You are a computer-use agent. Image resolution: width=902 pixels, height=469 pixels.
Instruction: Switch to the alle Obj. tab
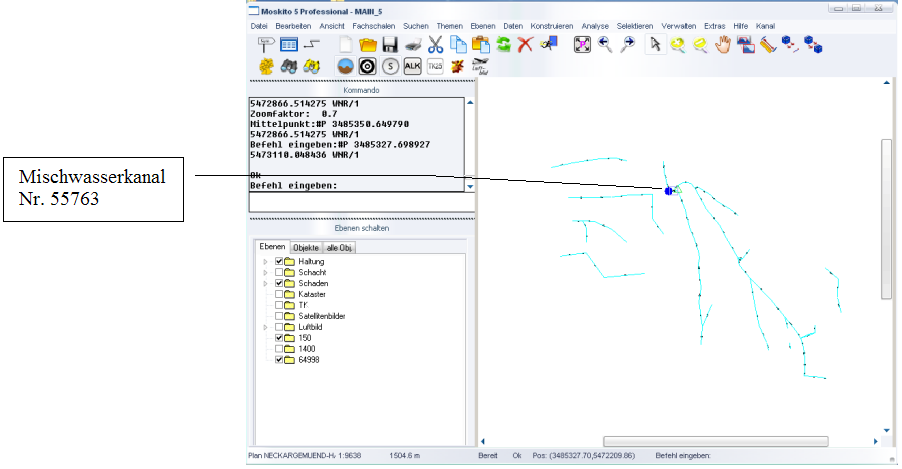coord(340,247)
